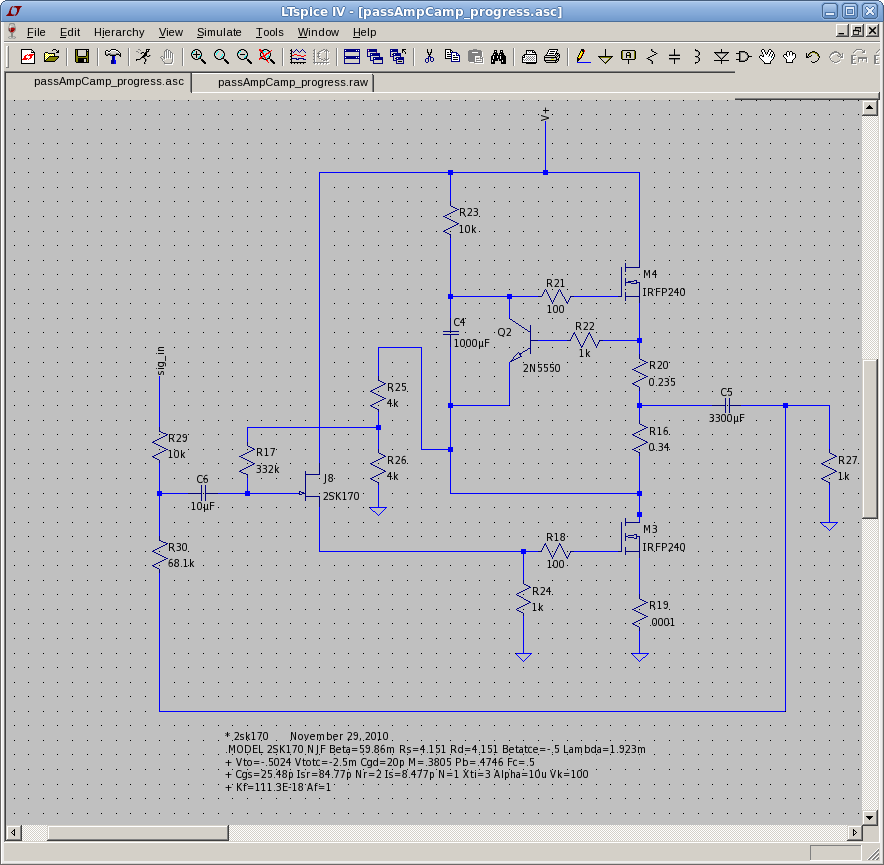Cut with the scissors icon
884x865 pixels.
(429, 56)
